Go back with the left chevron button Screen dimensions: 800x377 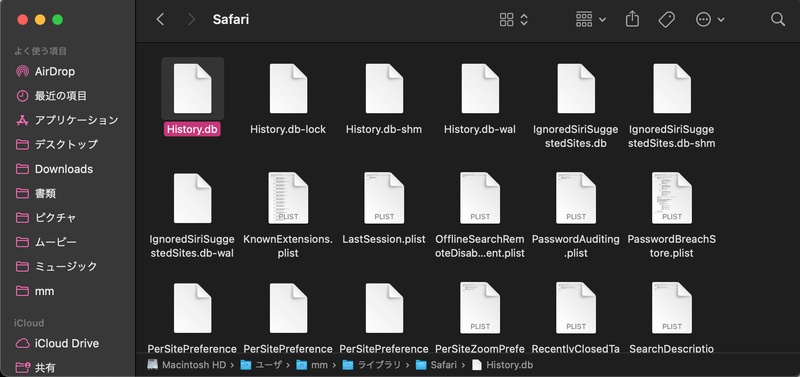pos(160,19)
